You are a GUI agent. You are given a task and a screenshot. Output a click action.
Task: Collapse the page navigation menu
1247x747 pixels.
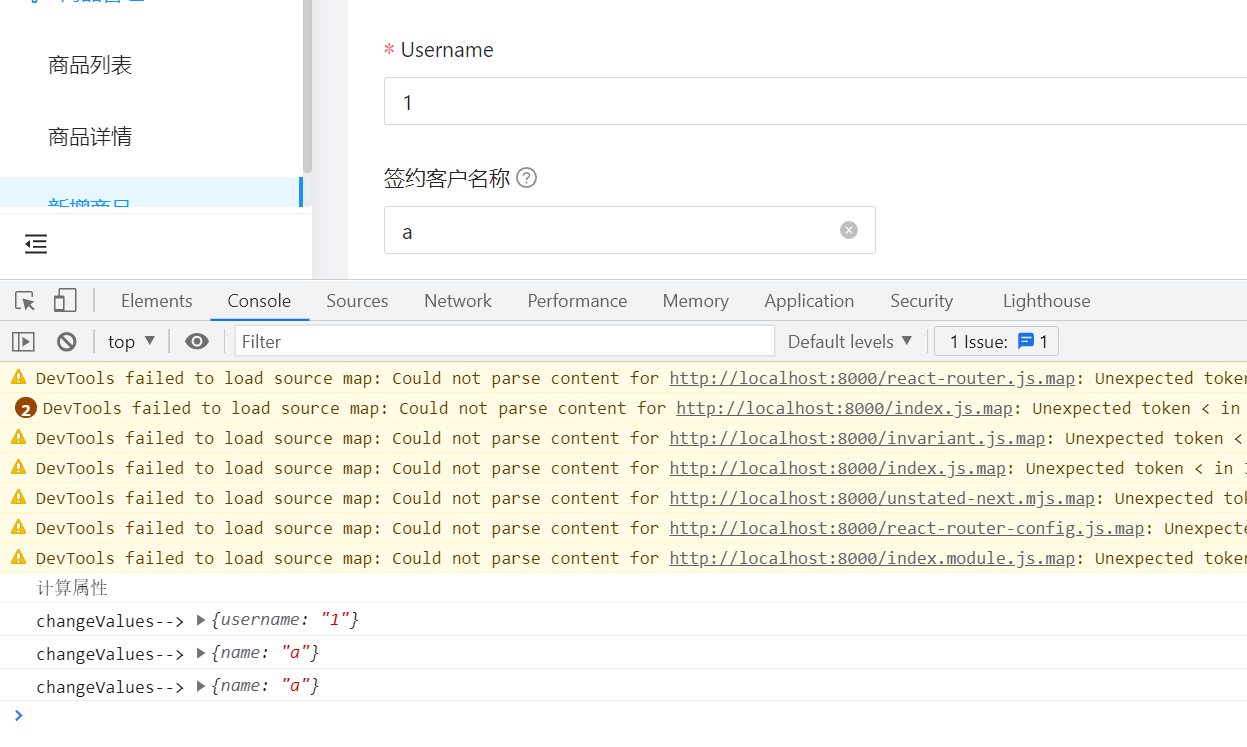[36, 243]
